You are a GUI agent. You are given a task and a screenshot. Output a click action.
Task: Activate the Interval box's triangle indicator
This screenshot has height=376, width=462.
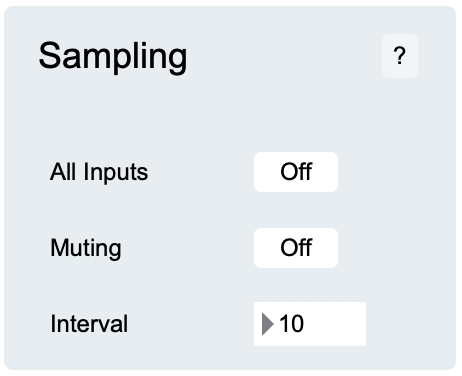click(268, 324)
